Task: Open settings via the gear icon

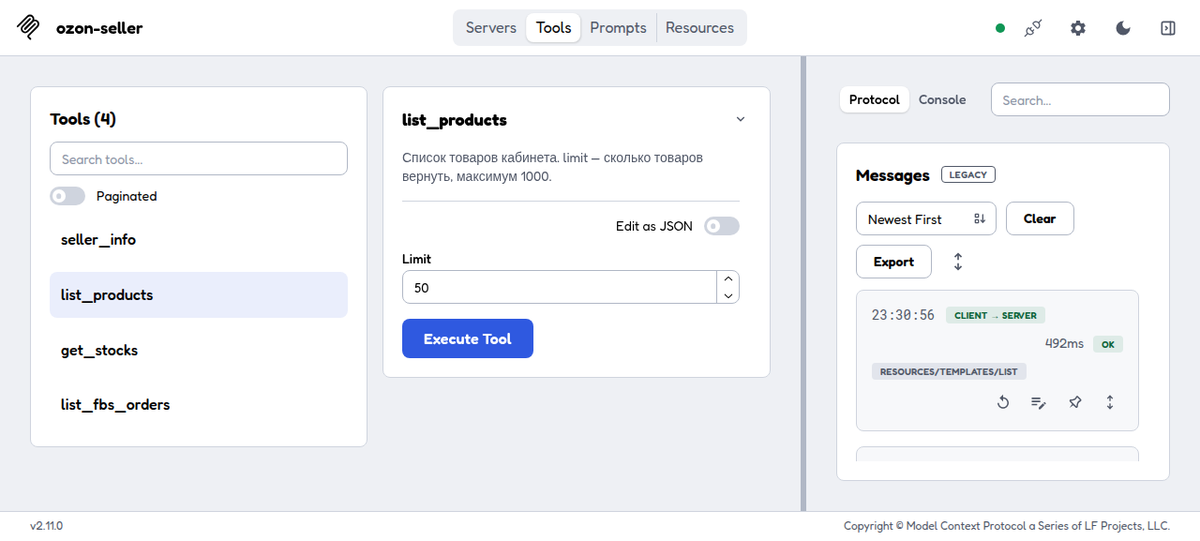Action: click(1078, 28)
